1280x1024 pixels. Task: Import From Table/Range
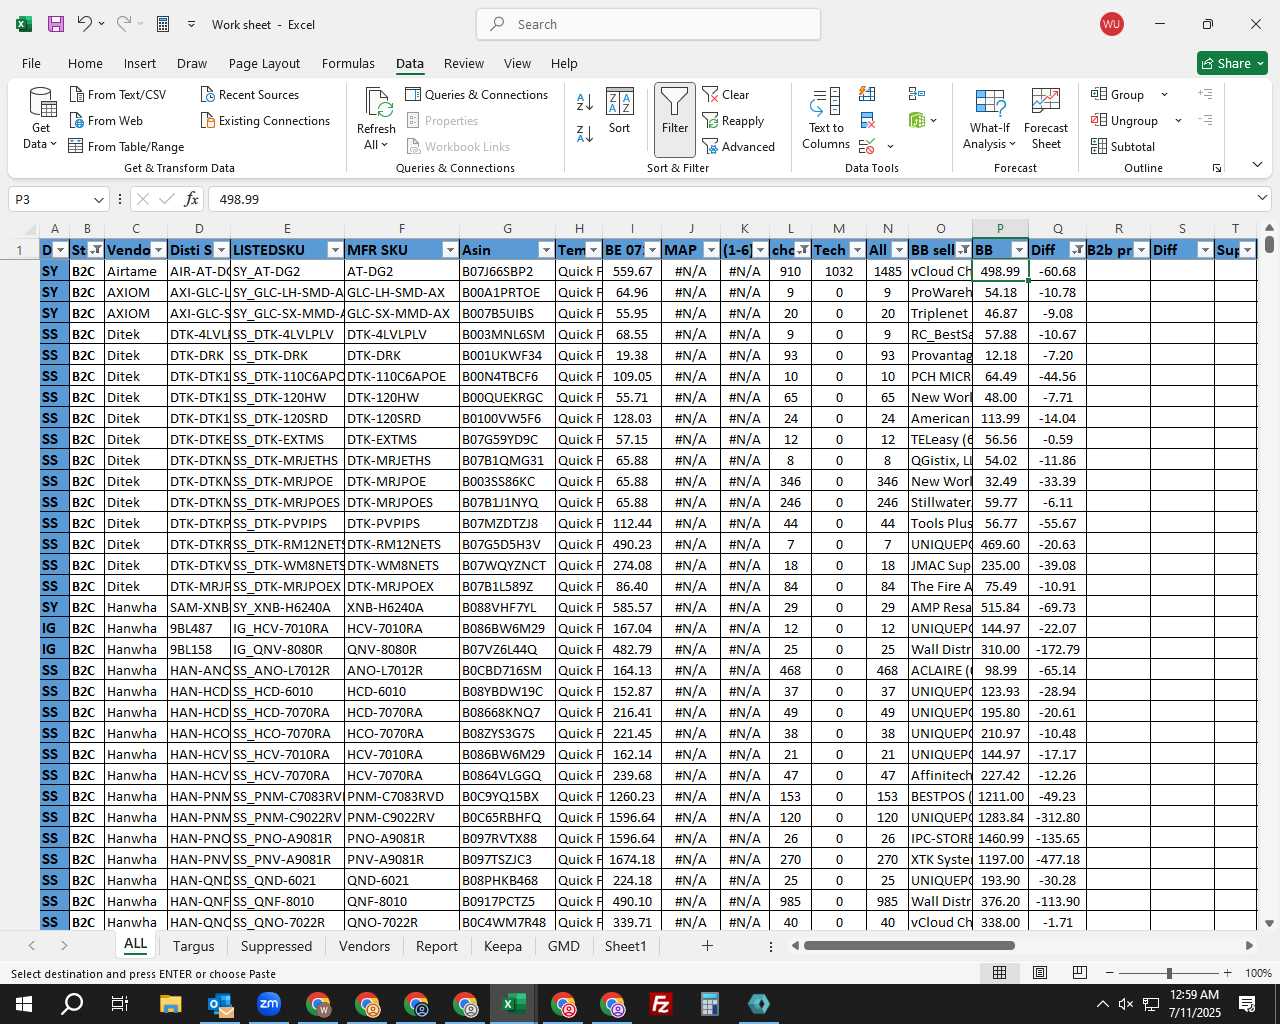click(127, 146)
